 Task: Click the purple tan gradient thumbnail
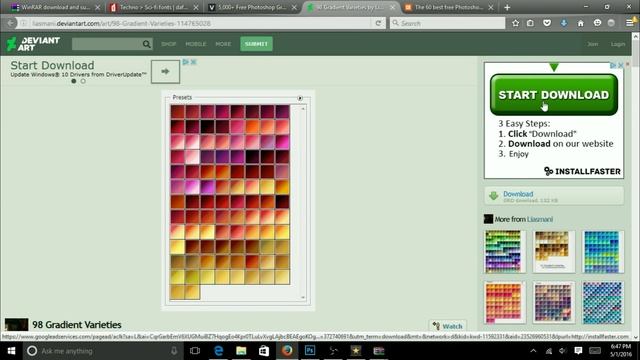pyautogui.click(x=554, y=302)
